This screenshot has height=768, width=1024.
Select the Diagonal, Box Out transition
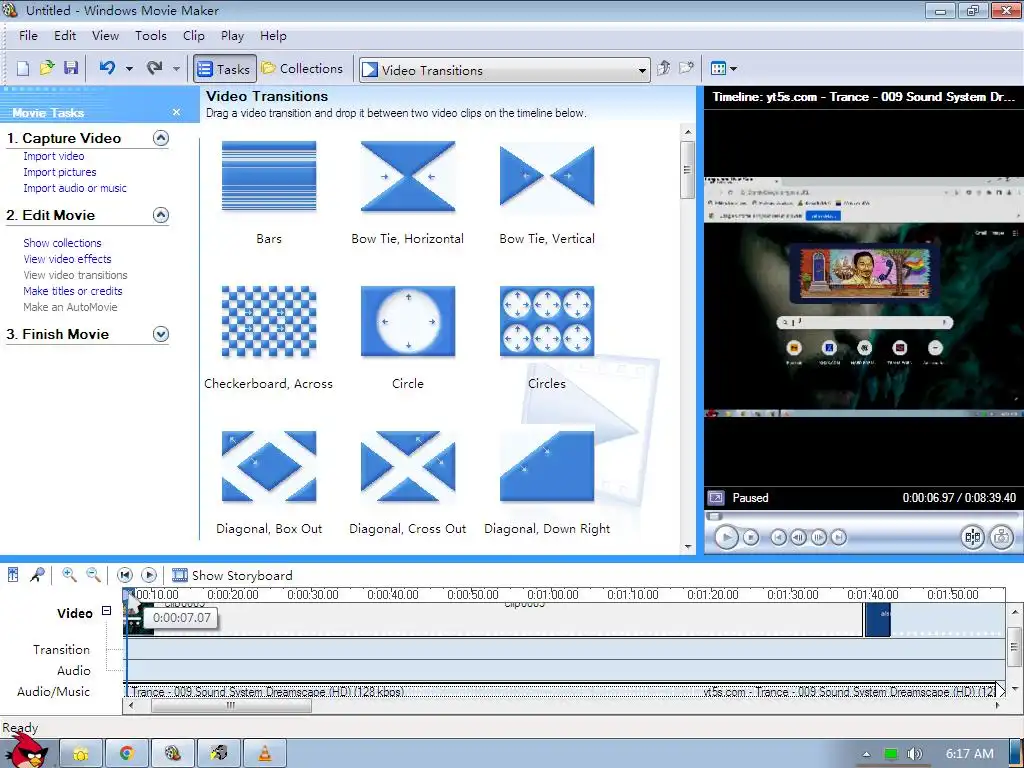[269, 466]
